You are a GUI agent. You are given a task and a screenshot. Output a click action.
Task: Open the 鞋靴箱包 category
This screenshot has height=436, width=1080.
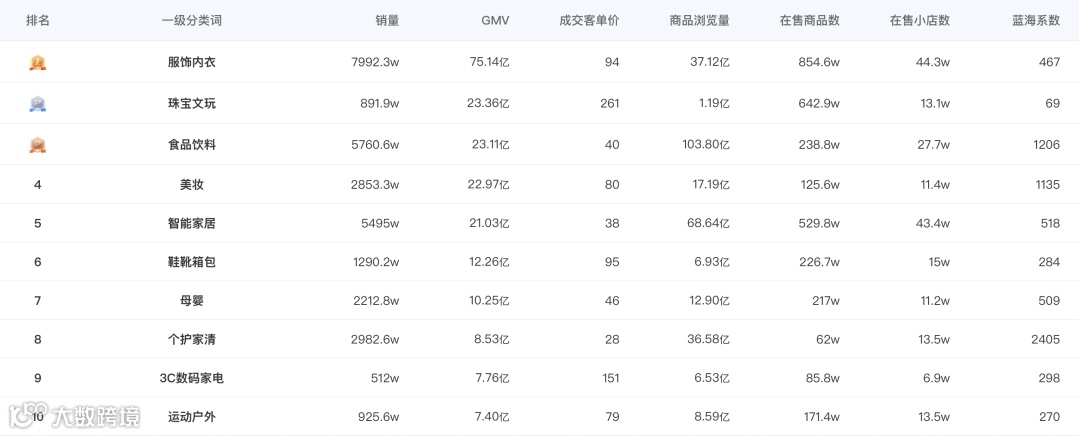192,262
